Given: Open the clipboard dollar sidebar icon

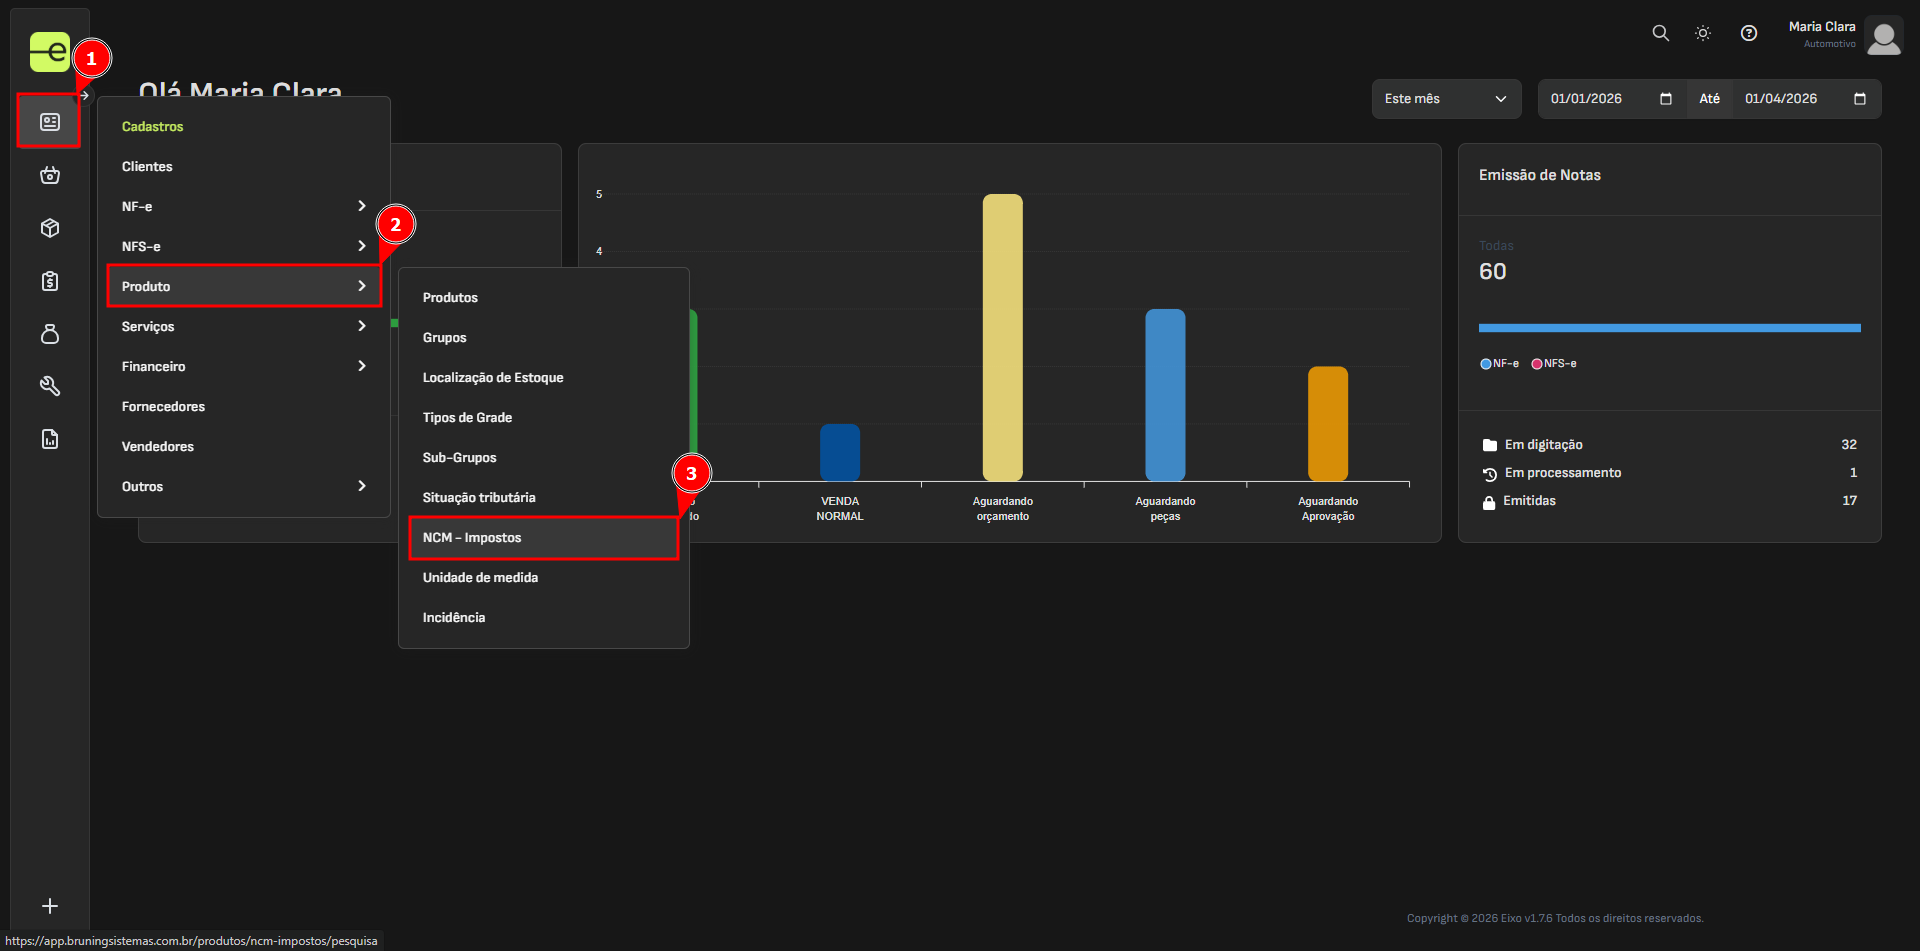Looking at the screenshot, I should tap(49, 281).
